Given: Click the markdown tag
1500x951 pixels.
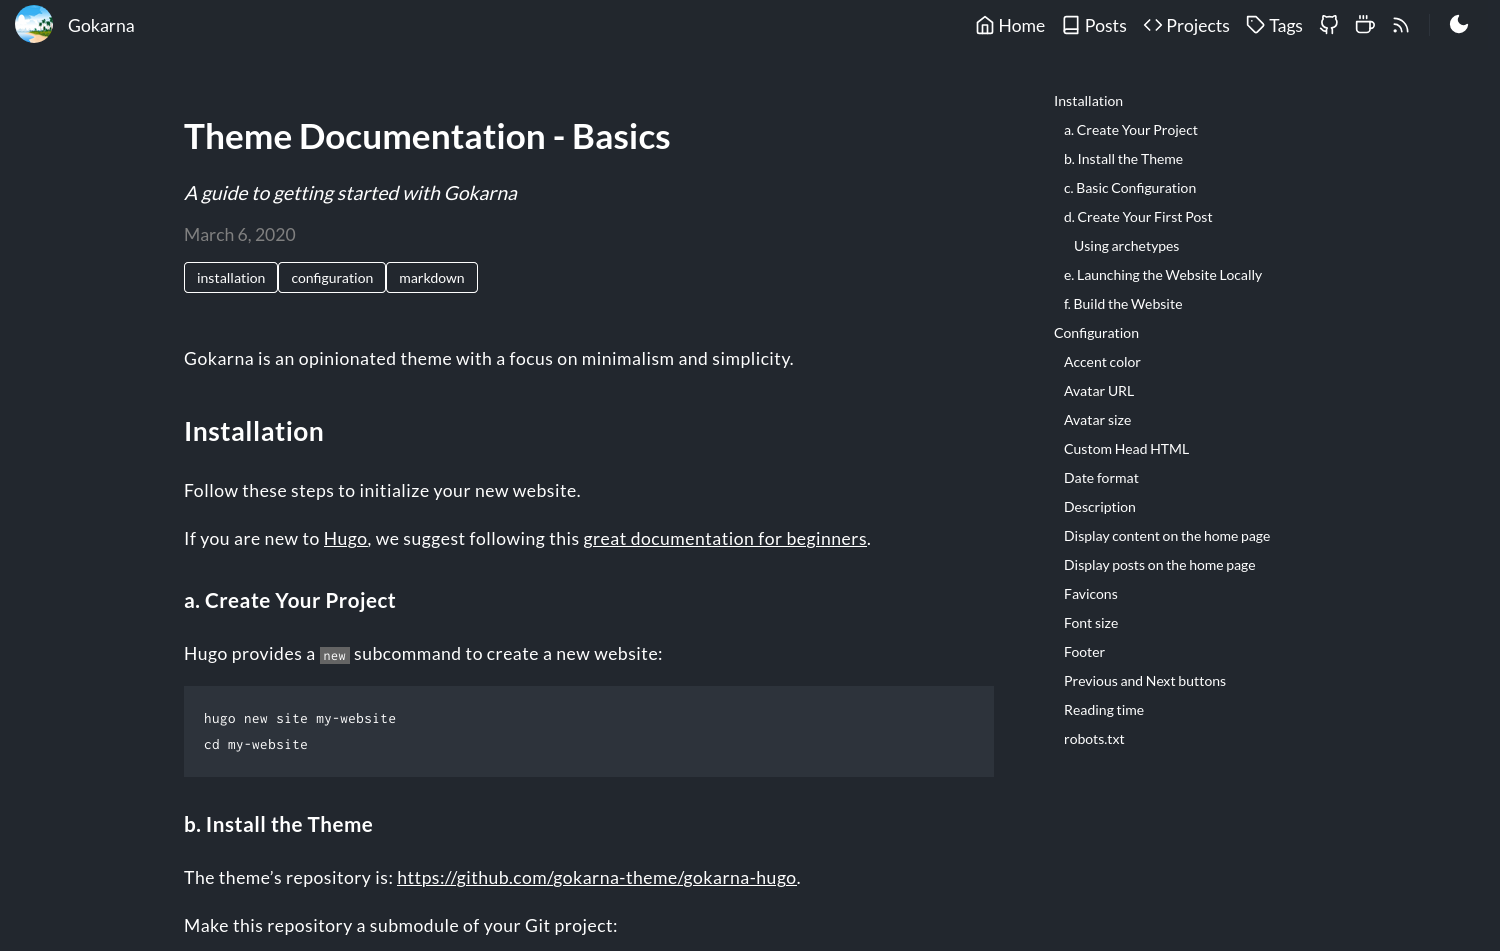Looking at the screenshot, I should click(432, 278).
